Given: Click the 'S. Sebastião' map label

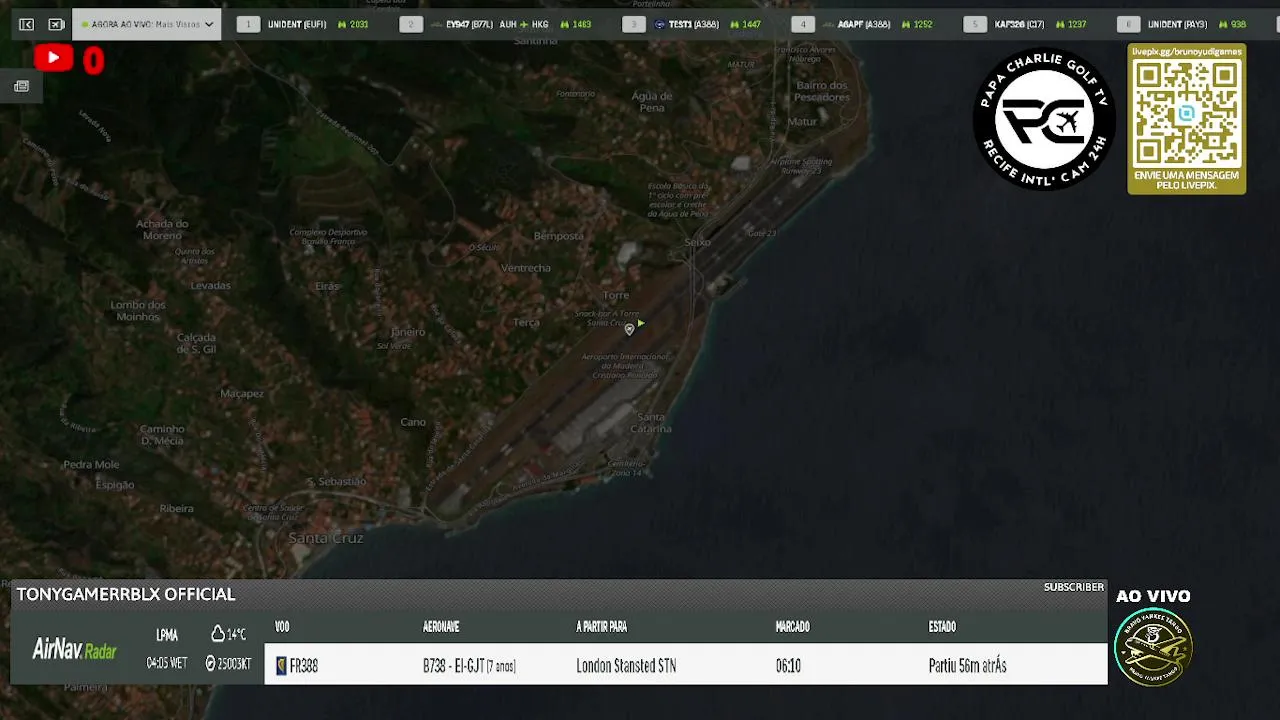Looking at the screenshot, I should (x=336, y=482).
